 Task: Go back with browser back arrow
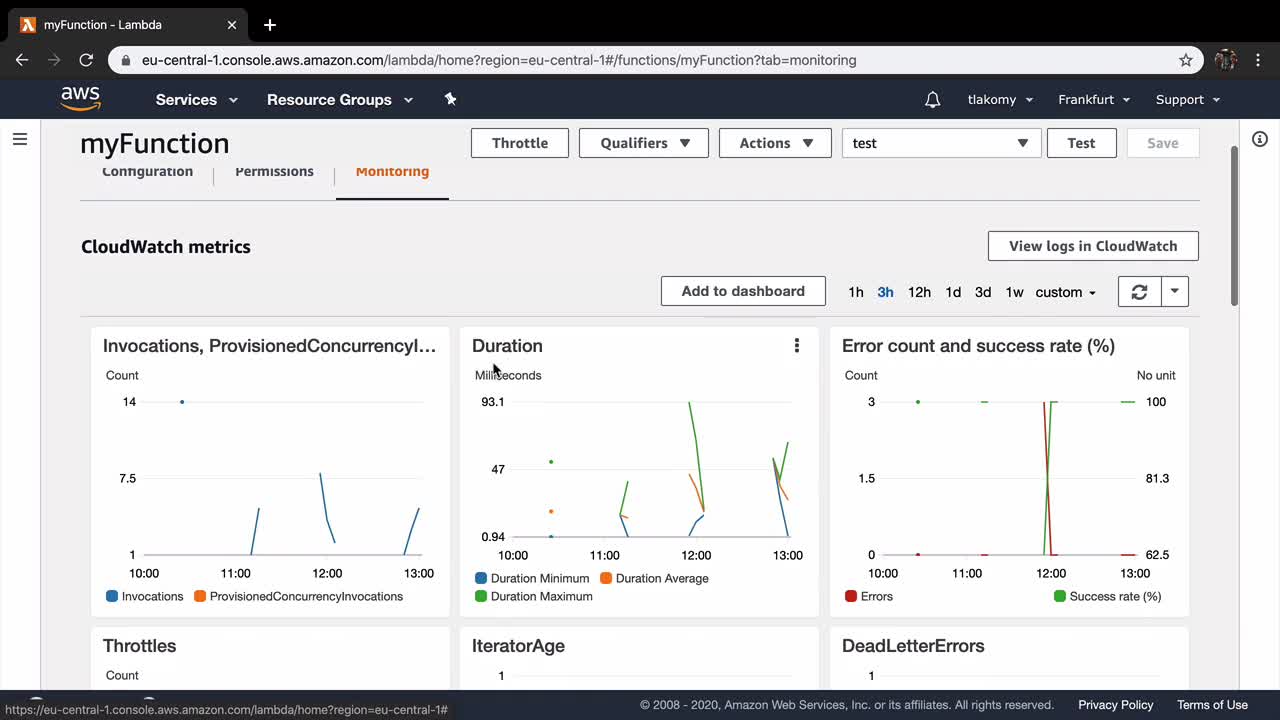pos(22,60)
